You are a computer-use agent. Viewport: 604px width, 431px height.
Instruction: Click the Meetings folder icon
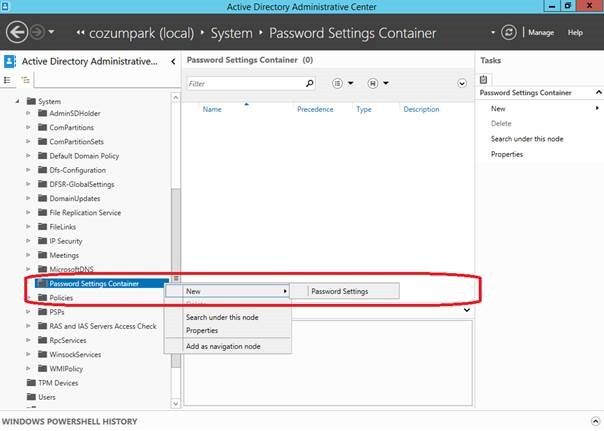pos(42,255)
